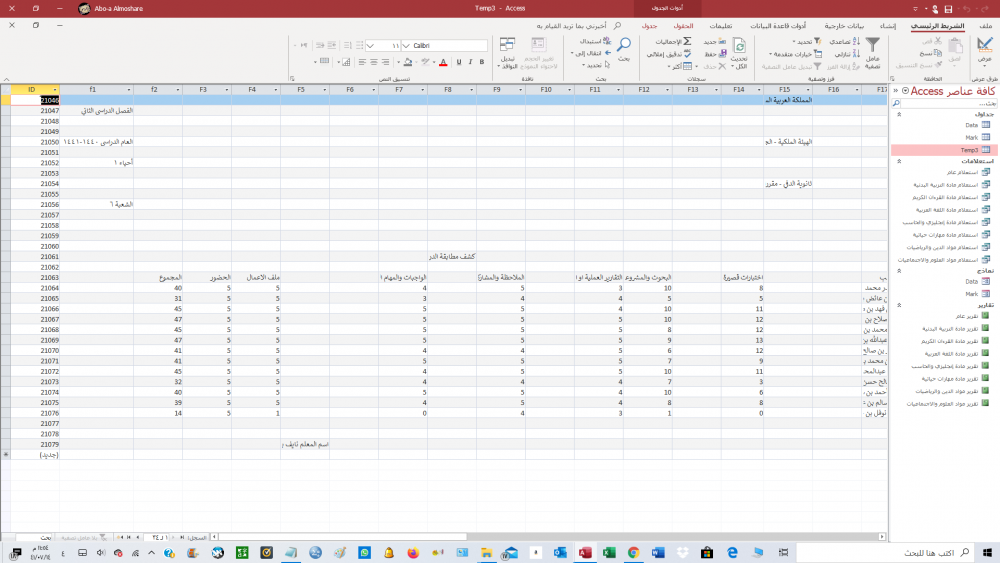Run spelling check (تدقيق إملائي)

coord(670,54)
